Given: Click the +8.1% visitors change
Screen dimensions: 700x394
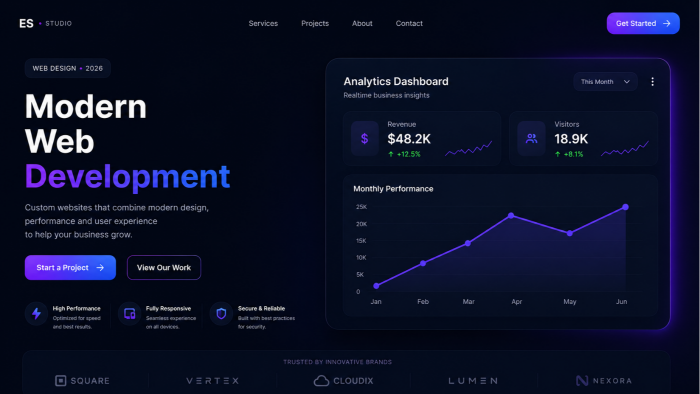Looking at the screenshot, I should coord(569,154).
